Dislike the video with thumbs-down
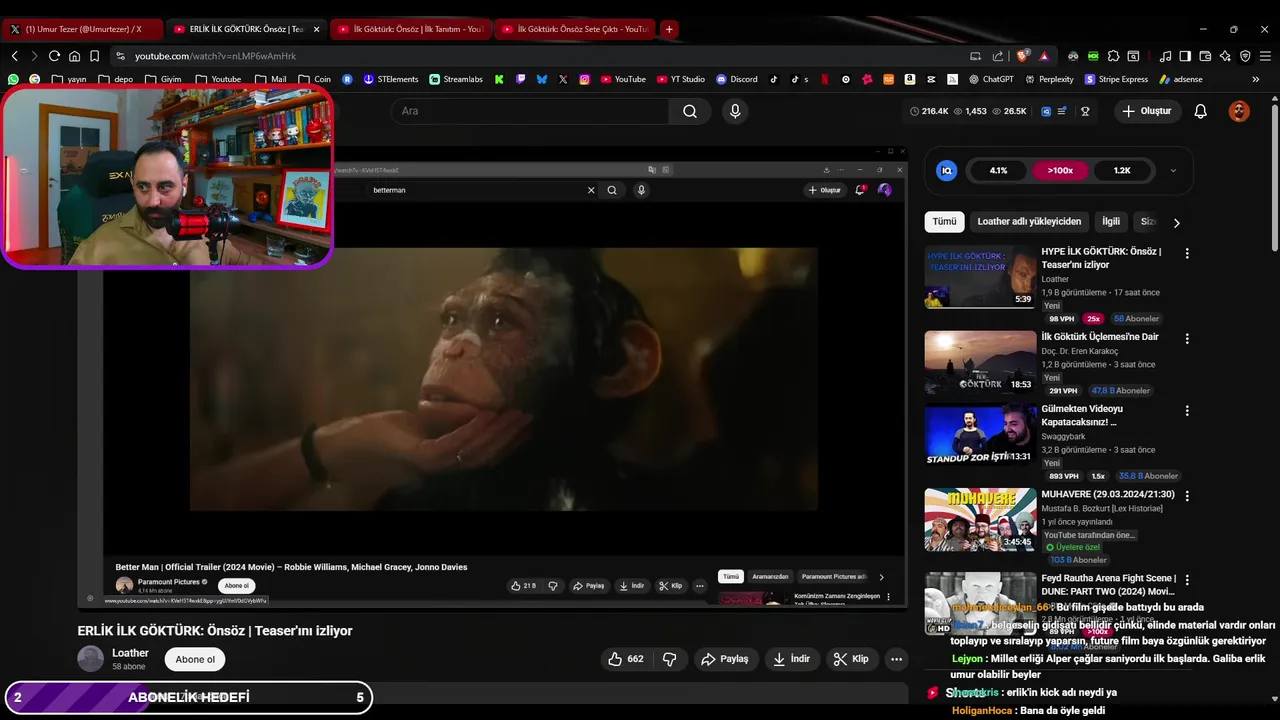1280x720 pixels. [x=670, y=659]
